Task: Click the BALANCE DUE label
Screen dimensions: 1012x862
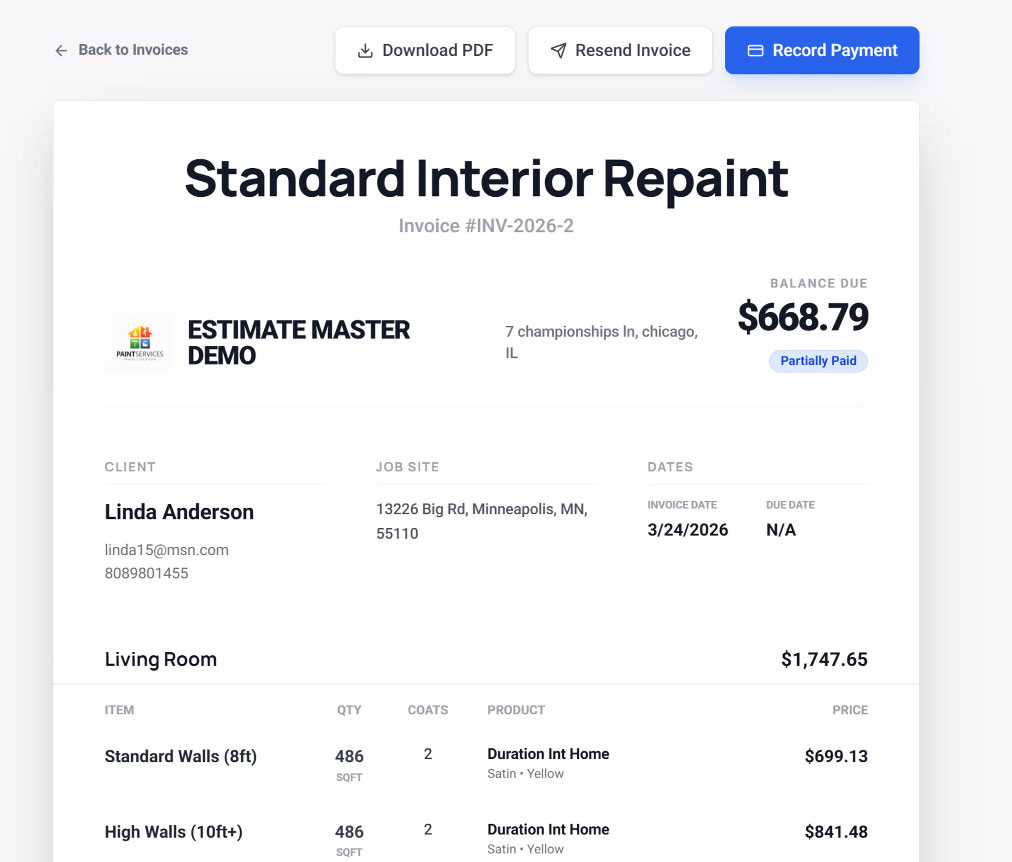Action: pos(818,283)
